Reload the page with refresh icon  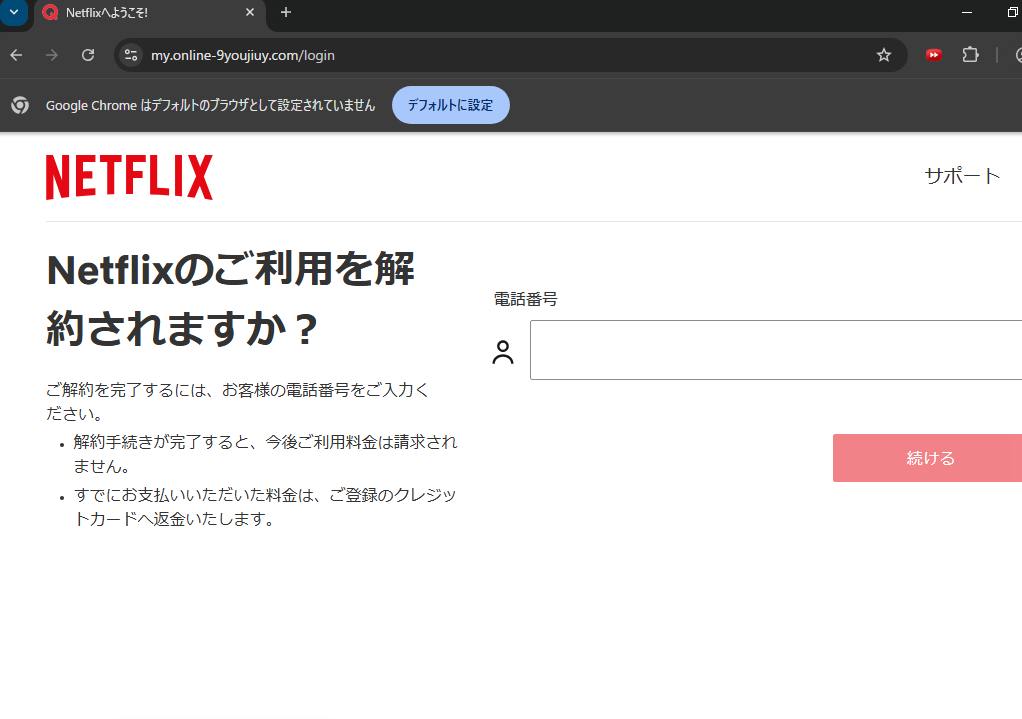coord(88,55)
